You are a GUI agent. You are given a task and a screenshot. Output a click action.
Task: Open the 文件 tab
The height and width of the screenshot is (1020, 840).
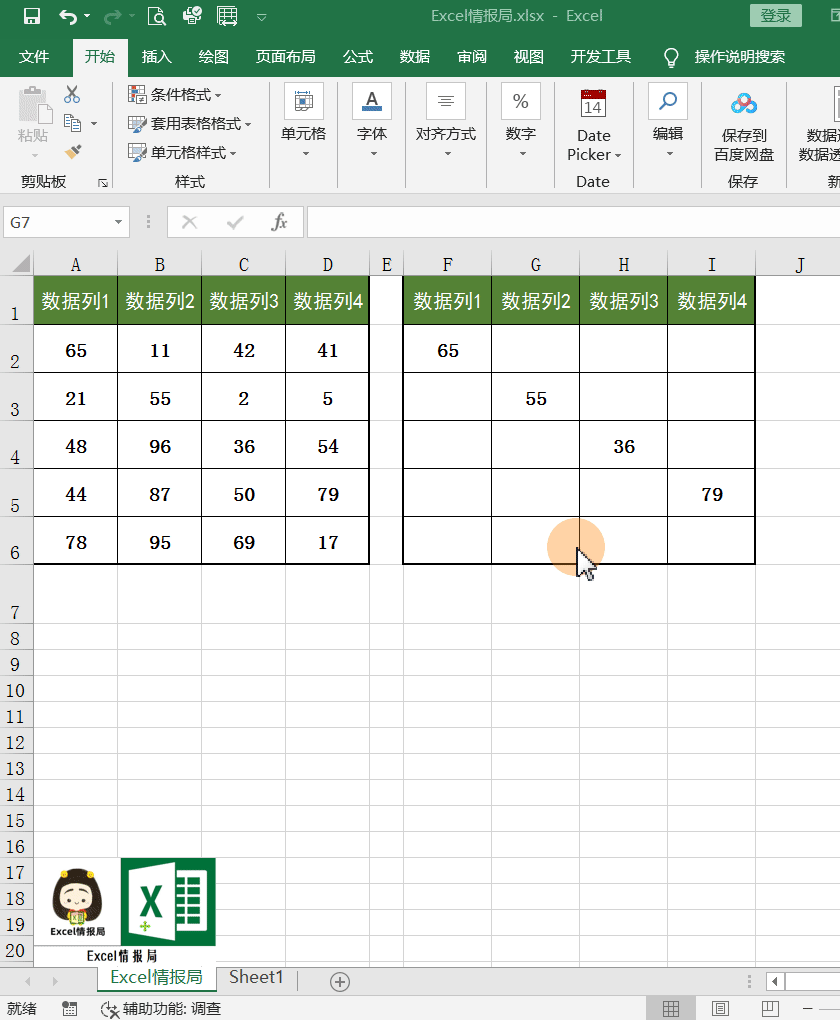tap(34, 57)
